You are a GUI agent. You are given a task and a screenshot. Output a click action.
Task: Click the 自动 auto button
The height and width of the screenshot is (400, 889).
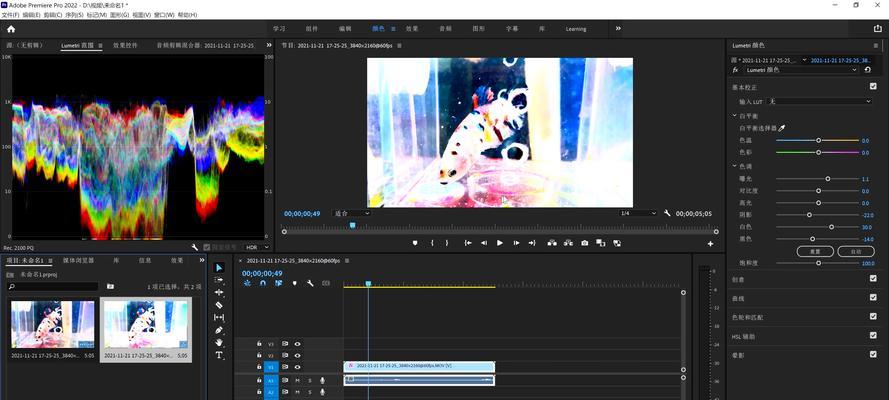[x=856, y=251]
